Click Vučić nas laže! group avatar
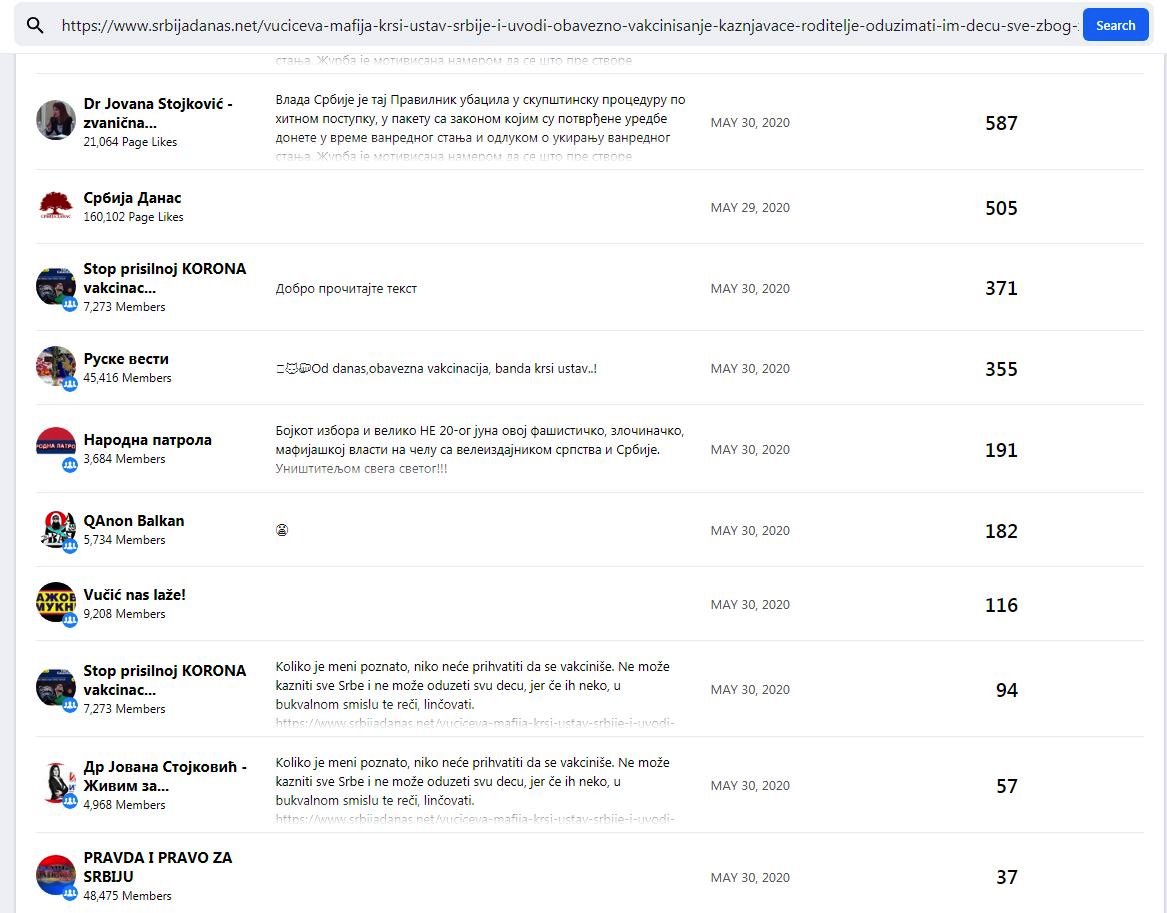The height and width of the screenshot is (913, 1167). 56,603
